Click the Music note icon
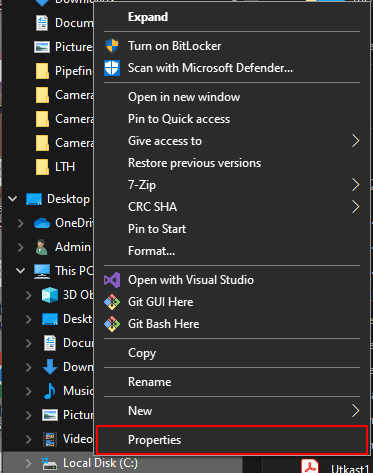 [50, 391]
